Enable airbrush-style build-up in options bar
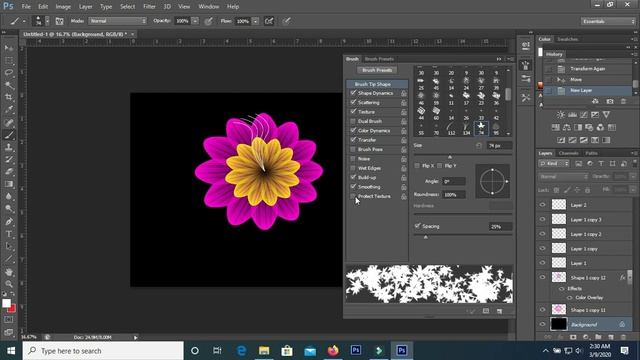 point(269,21)
